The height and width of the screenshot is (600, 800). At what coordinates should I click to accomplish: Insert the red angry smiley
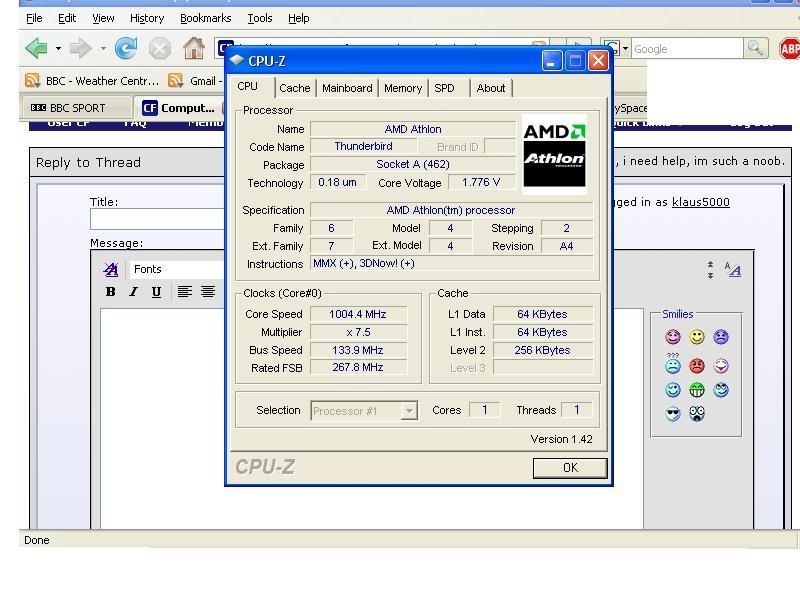[697, 366]
